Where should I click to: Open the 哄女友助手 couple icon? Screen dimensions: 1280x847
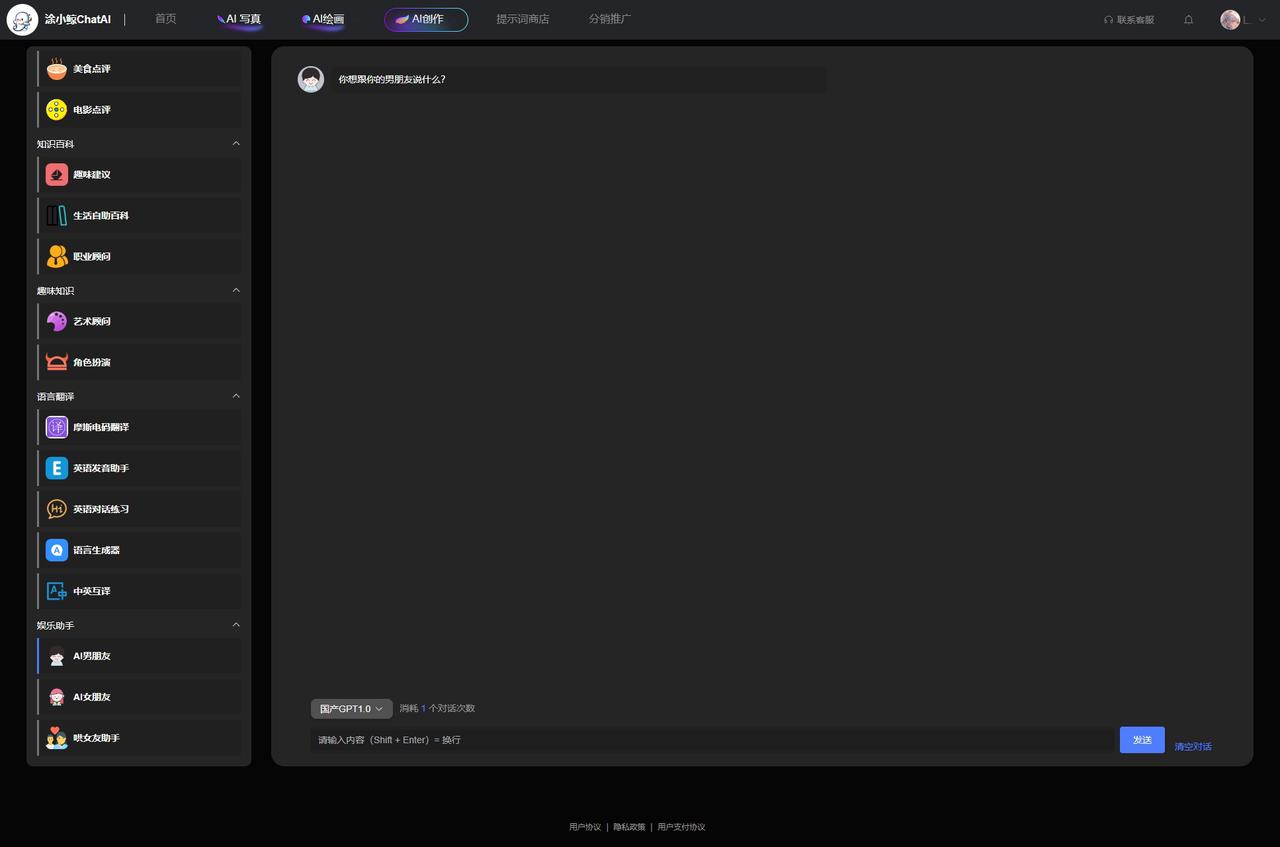pos(57,738)
